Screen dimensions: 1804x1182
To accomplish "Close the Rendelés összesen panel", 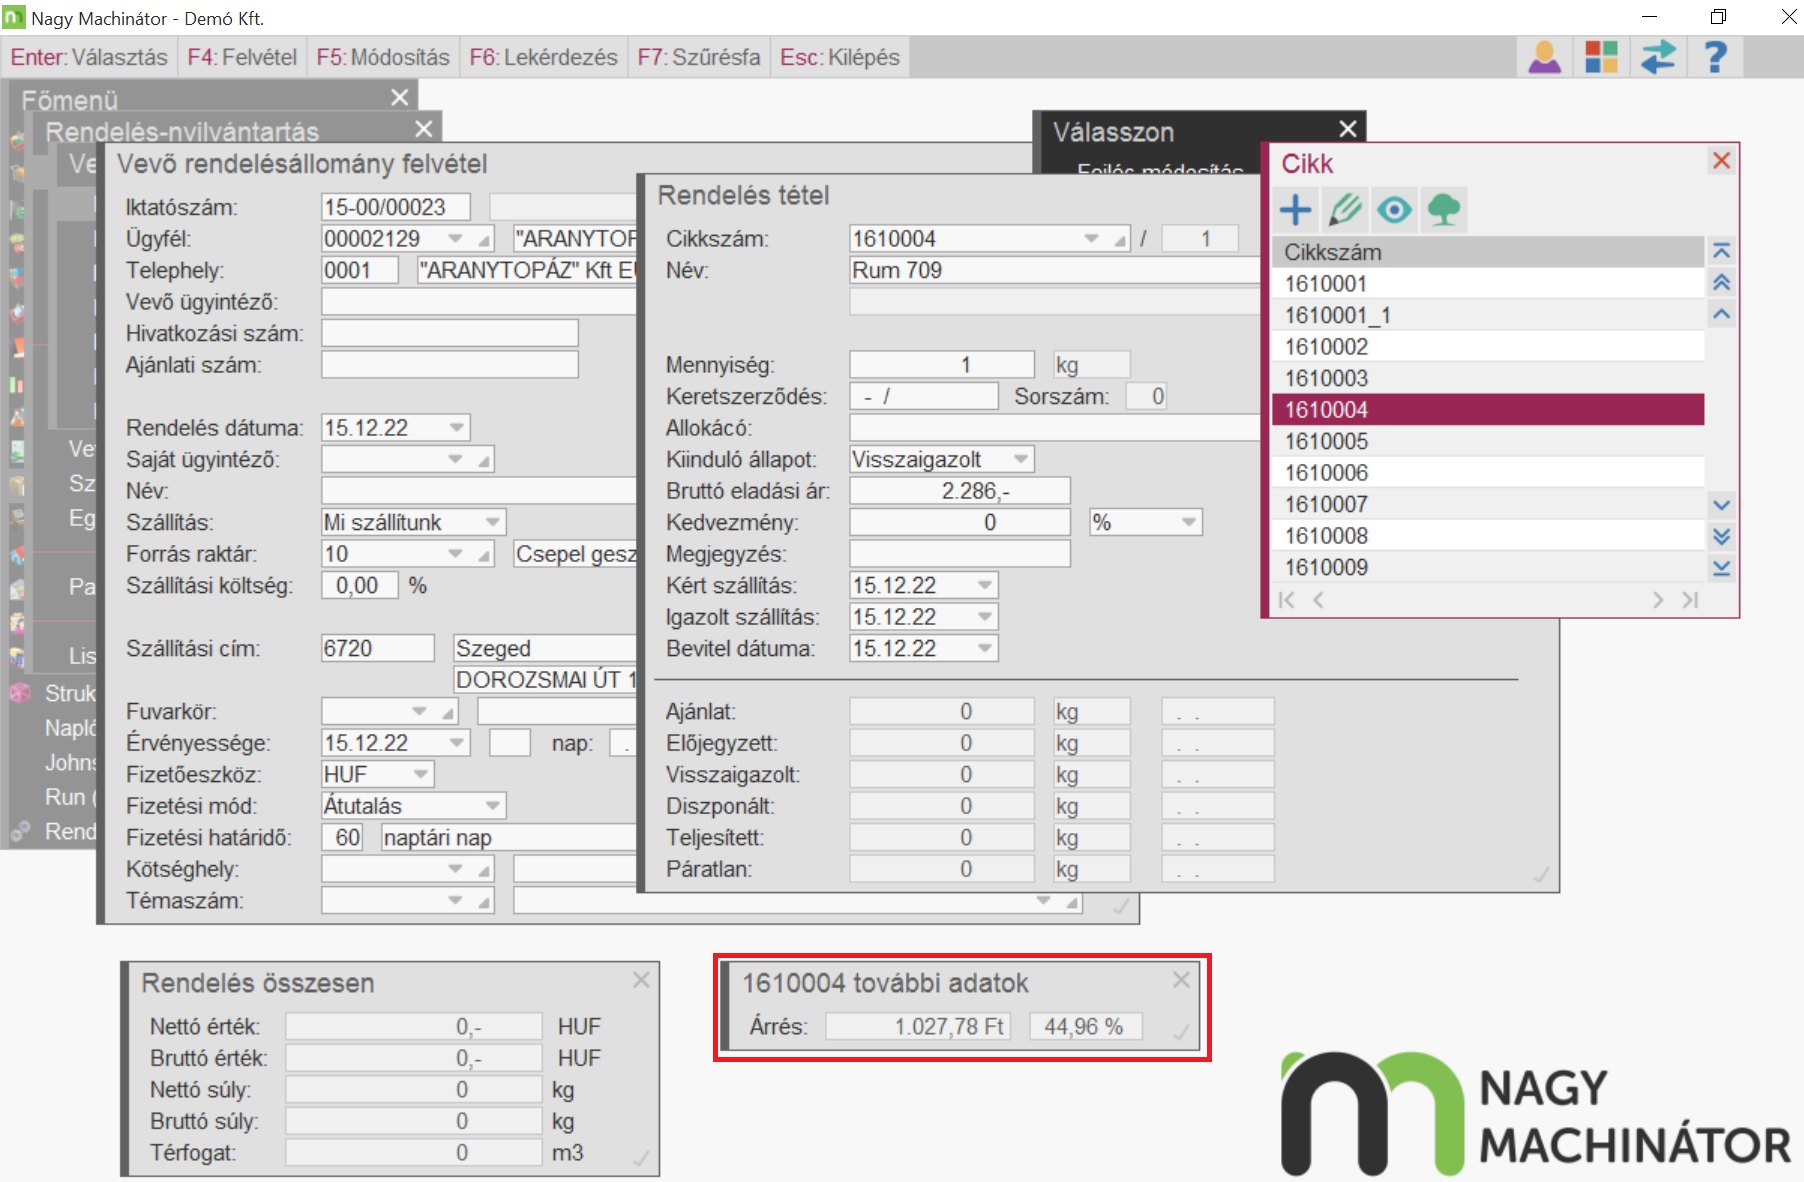I will 641,980.
